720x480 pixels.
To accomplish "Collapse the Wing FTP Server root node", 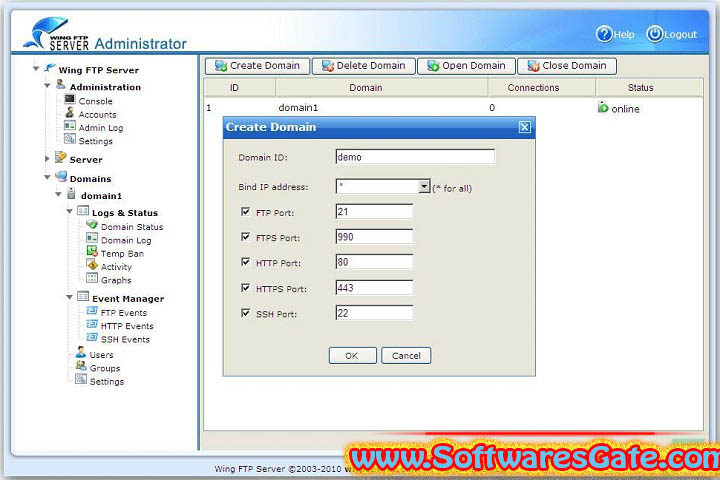I will [36, 68].
